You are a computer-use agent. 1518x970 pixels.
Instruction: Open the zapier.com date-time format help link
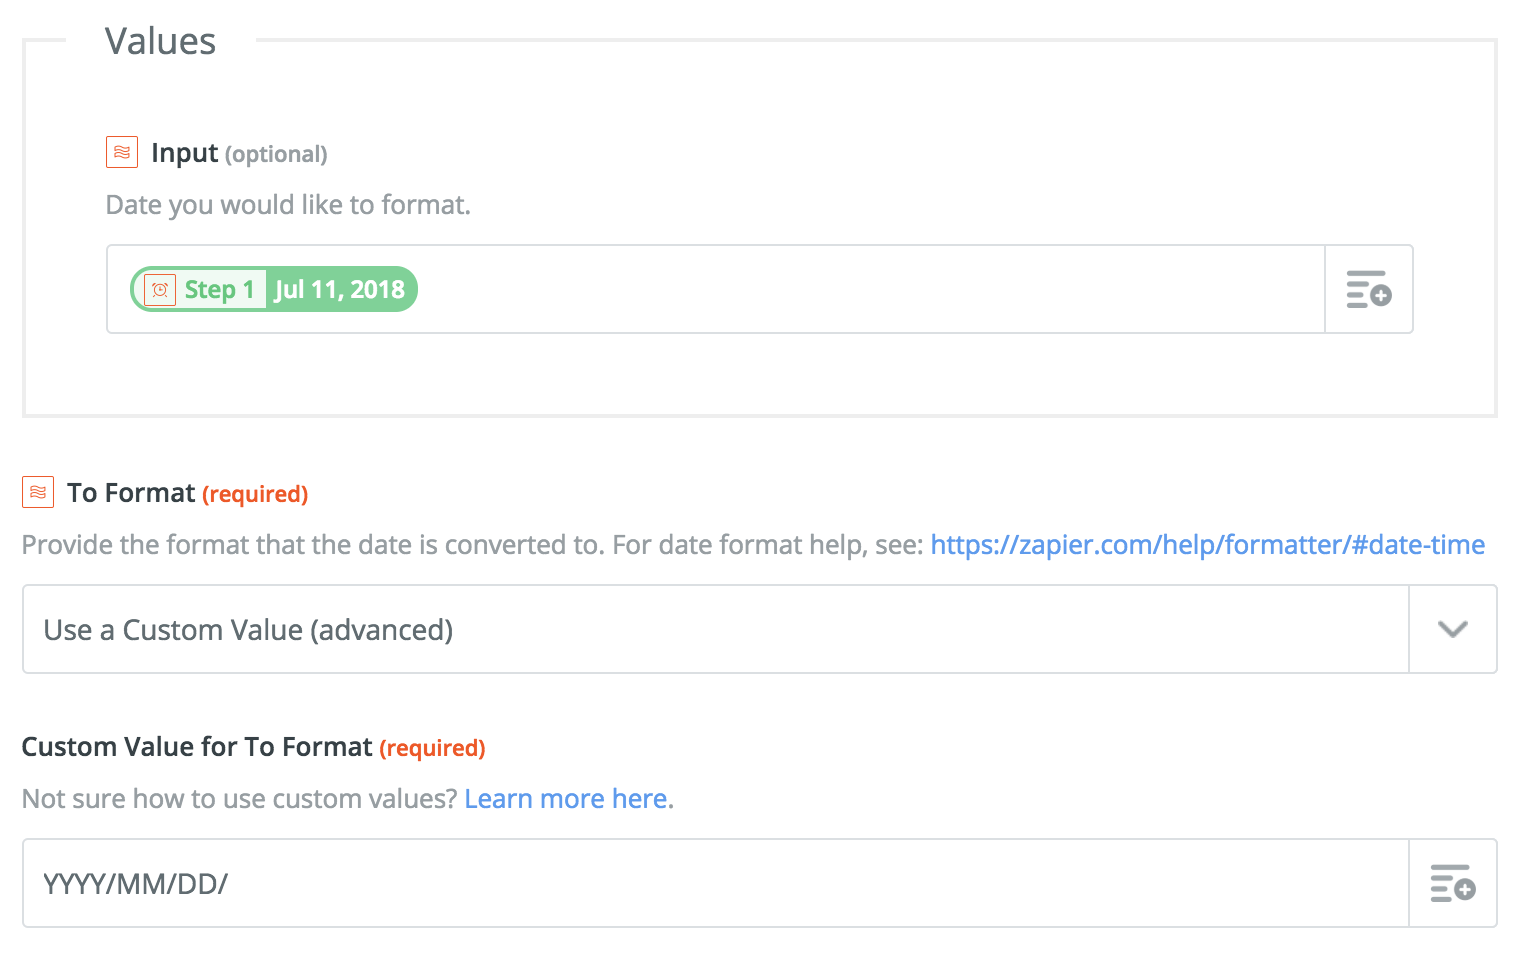tap(1206, 544)
